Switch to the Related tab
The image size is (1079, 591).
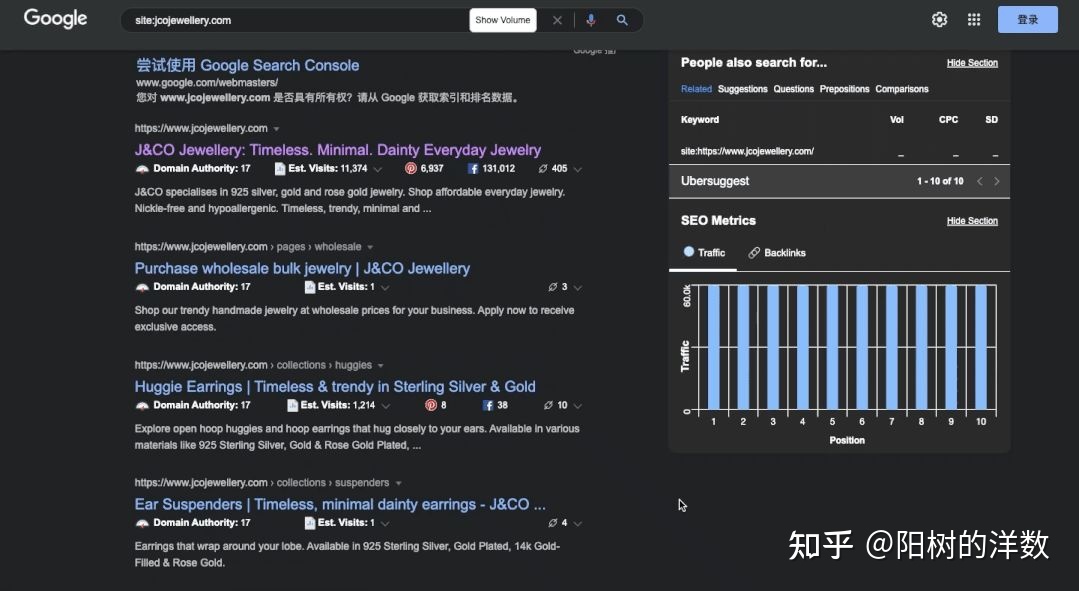[x=696, y=89]
